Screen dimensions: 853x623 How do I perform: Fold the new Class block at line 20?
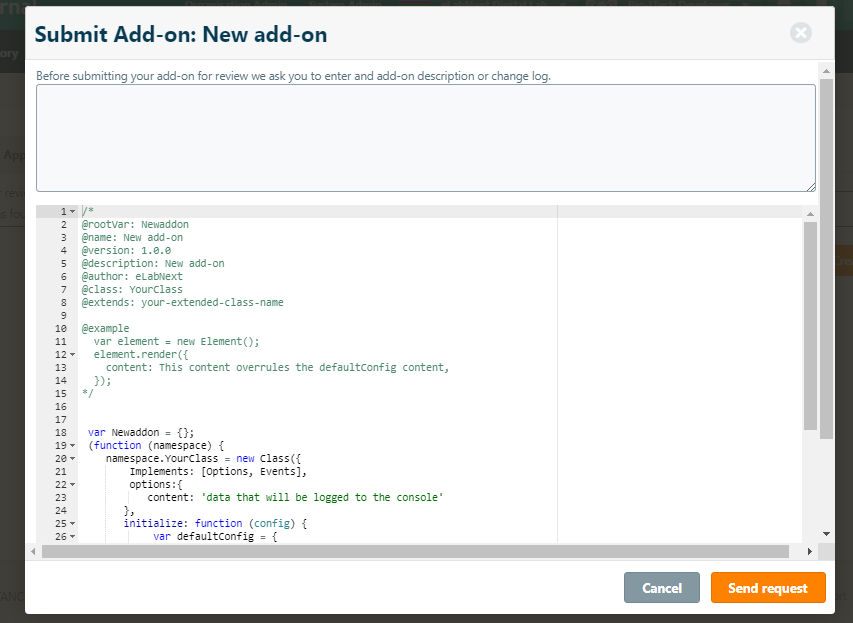coord(72,458)
